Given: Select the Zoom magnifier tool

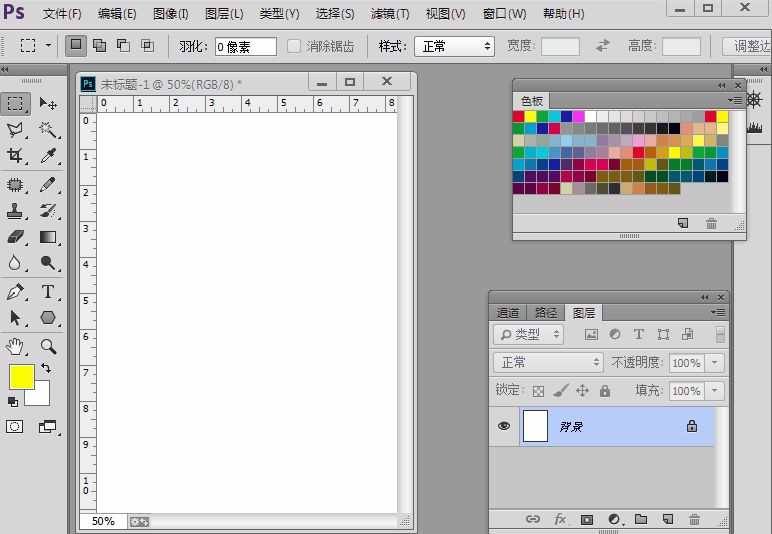Looking at the screenshot, I should coord(48,346).
